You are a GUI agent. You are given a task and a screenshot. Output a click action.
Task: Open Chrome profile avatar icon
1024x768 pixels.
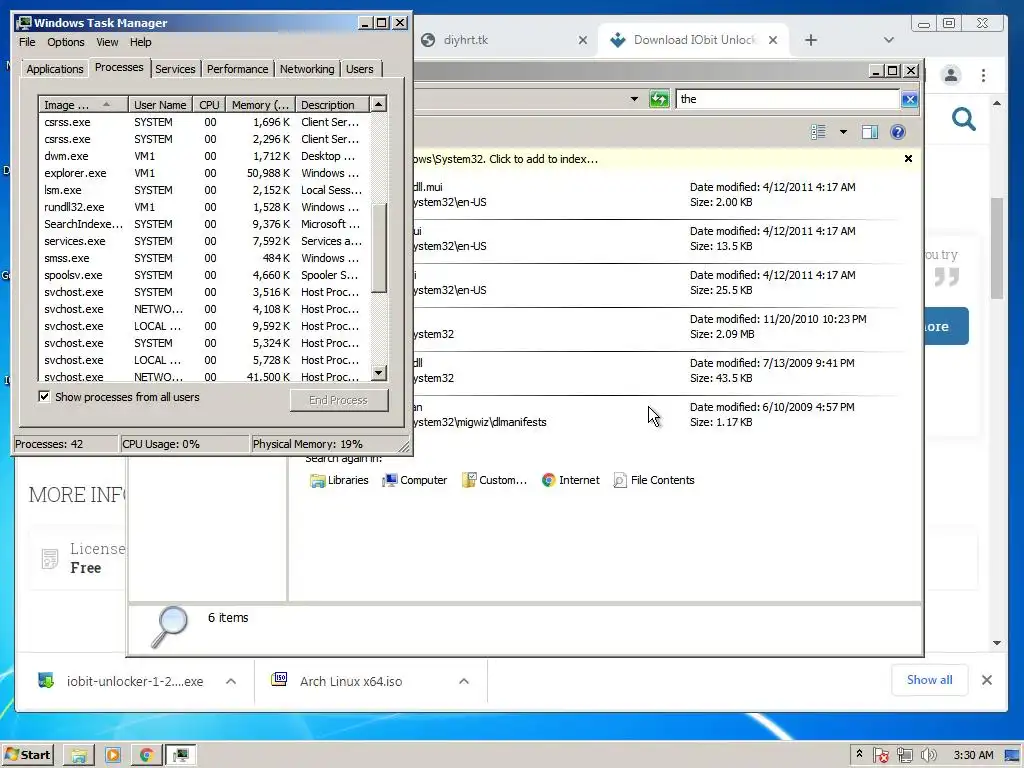951,75
